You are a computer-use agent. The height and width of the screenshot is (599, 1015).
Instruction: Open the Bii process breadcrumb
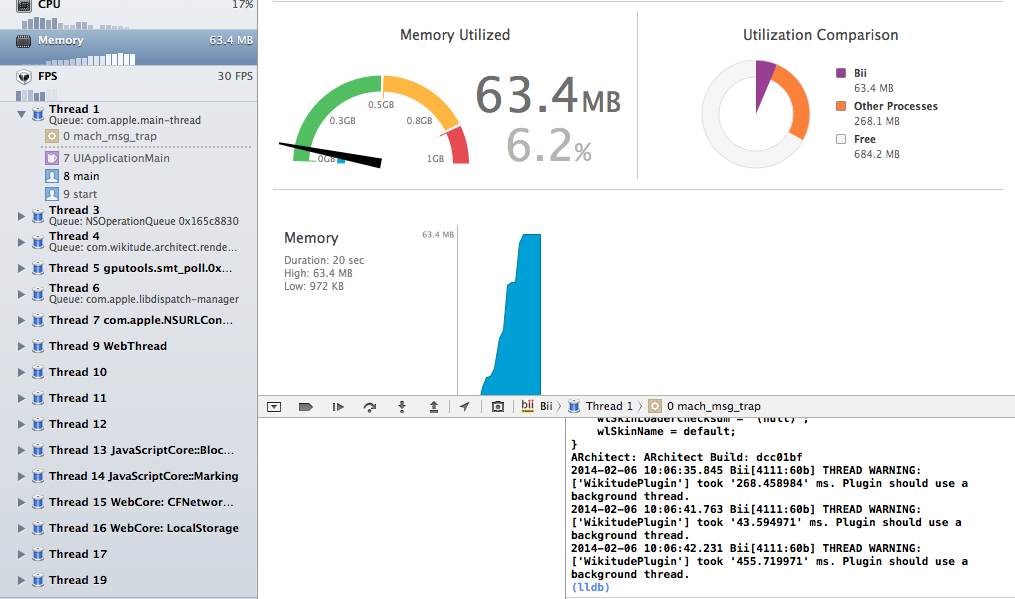537,406
